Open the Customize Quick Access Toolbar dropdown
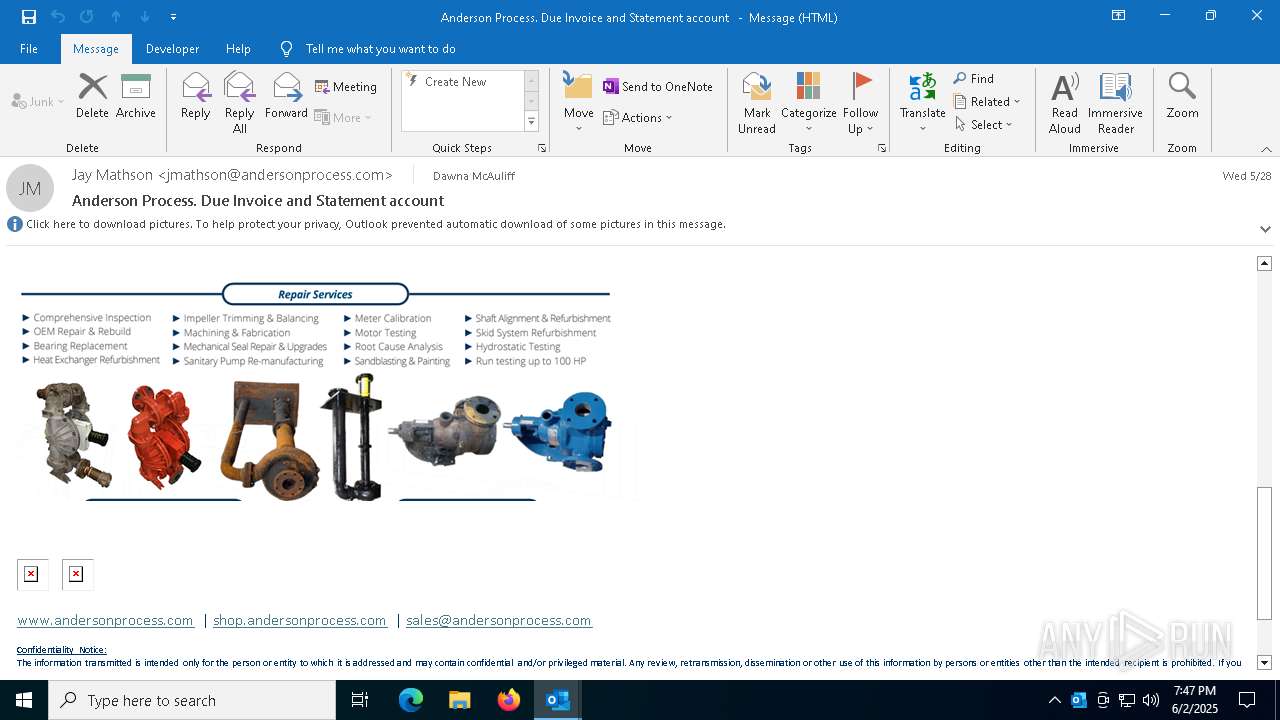The image size is (1280, 720). (x=174, y=17)
